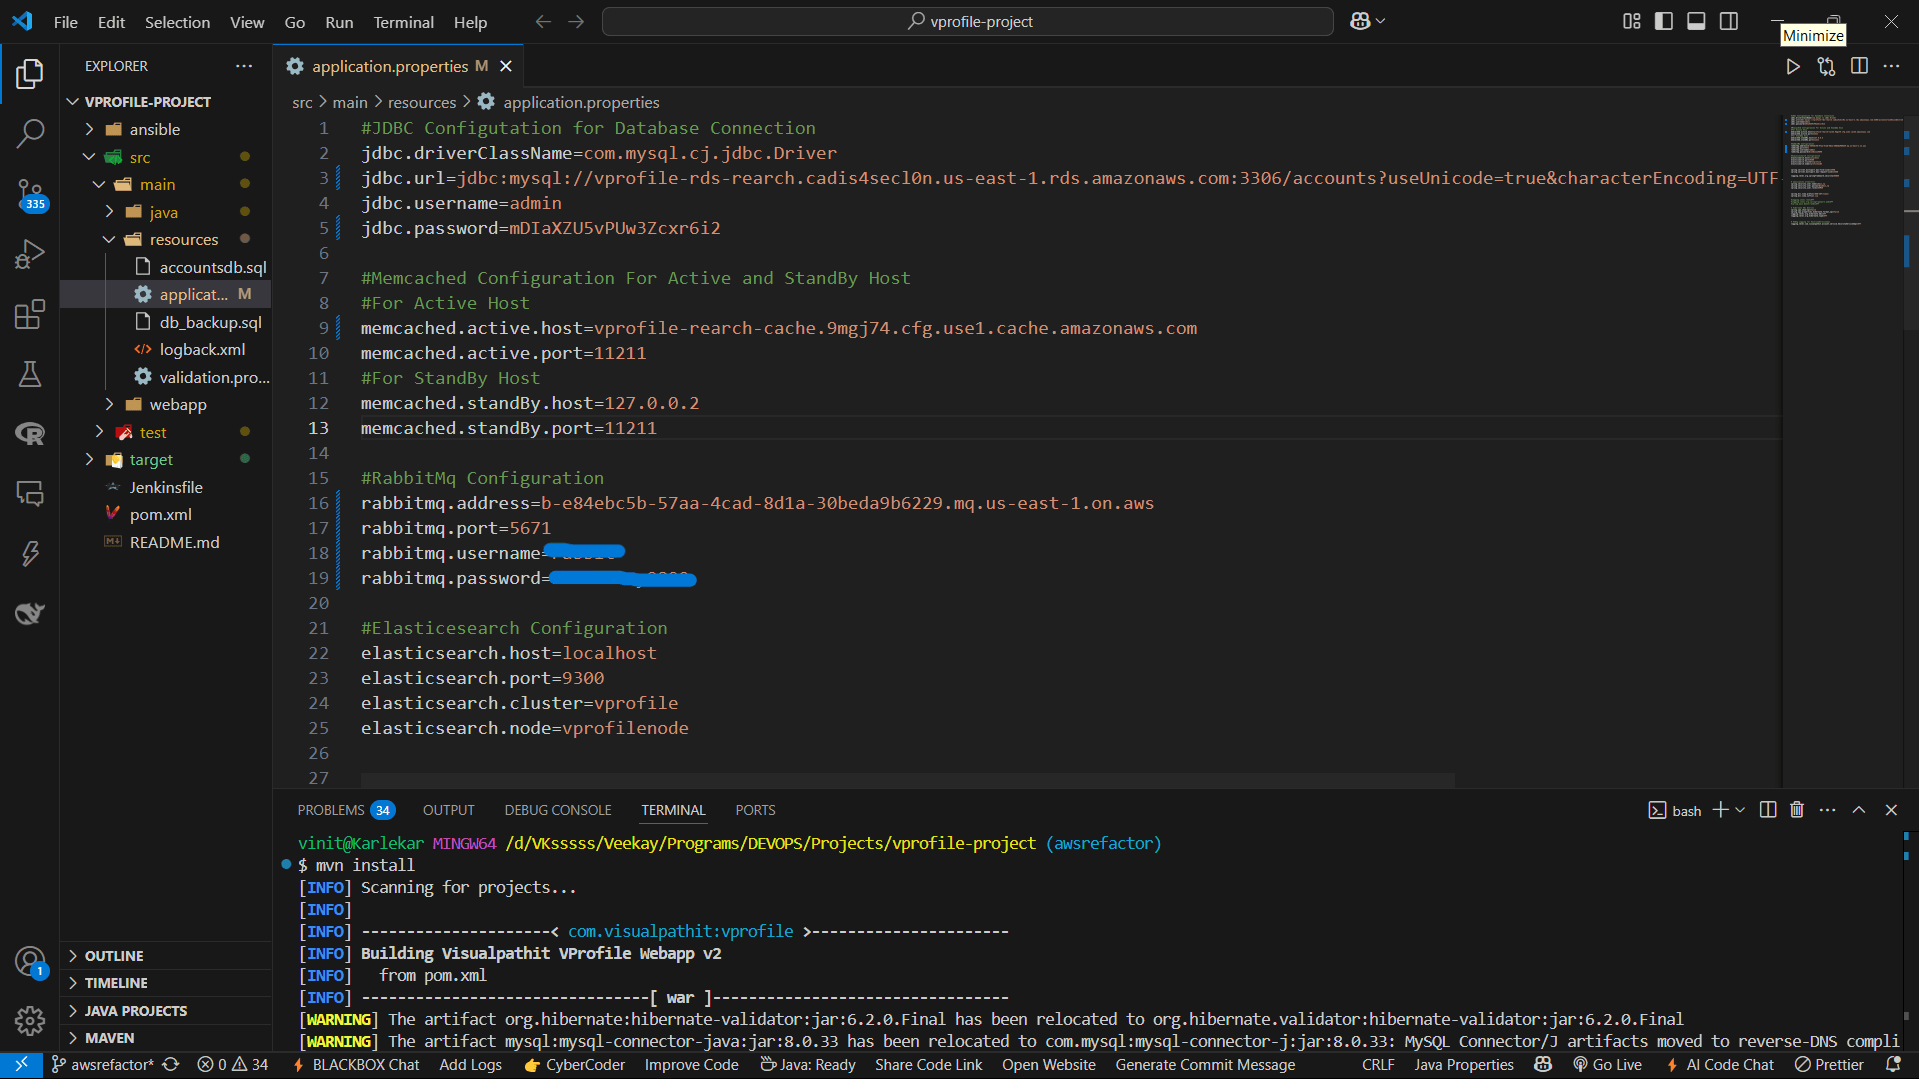Toggle the bottom panel layout button
The height and width of the screenshot is (1079, 1919).
point(1696,21)
